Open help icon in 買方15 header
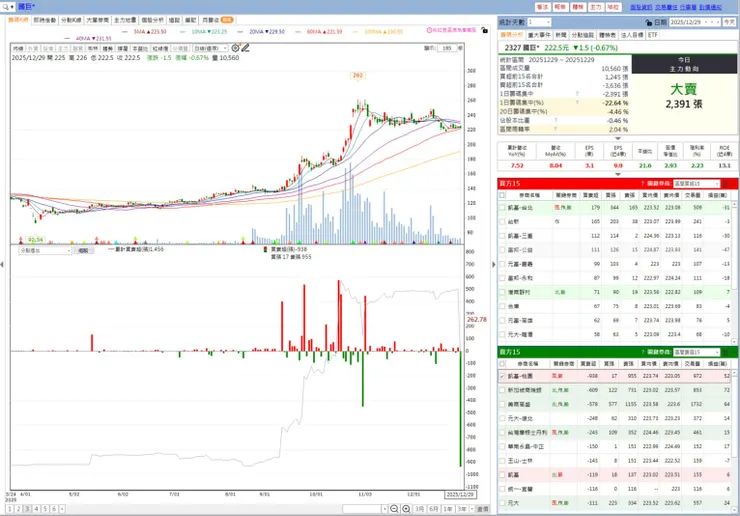740x516 pixels. 642,183
